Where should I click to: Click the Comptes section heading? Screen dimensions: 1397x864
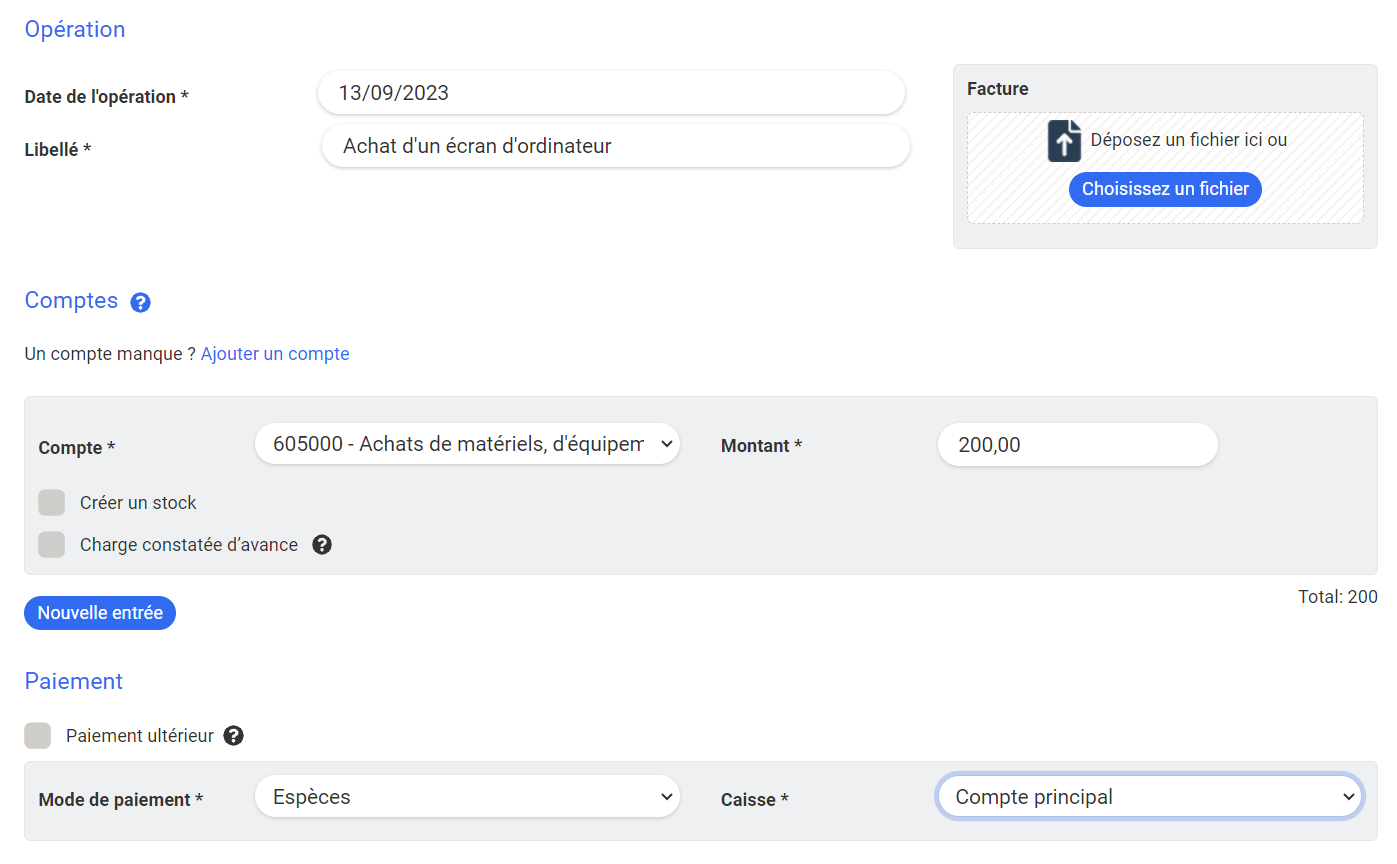(71, 301)
